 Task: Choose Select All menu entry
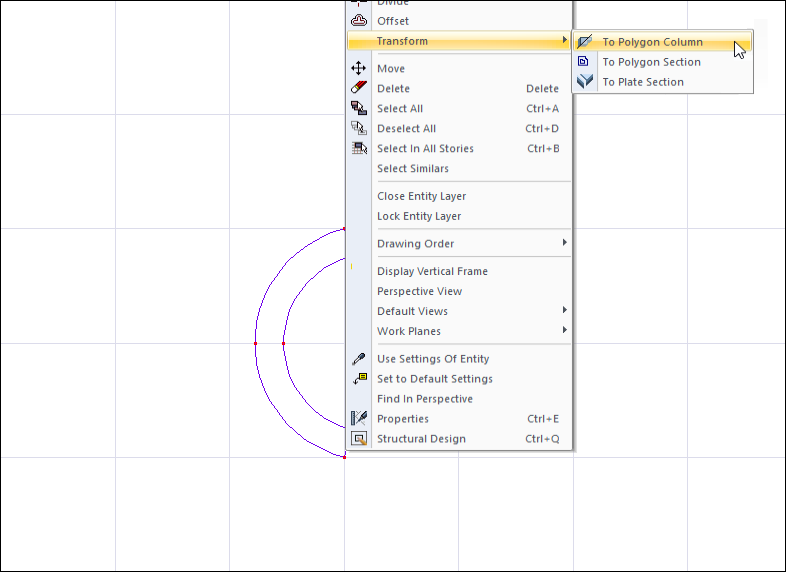[459, 108]
